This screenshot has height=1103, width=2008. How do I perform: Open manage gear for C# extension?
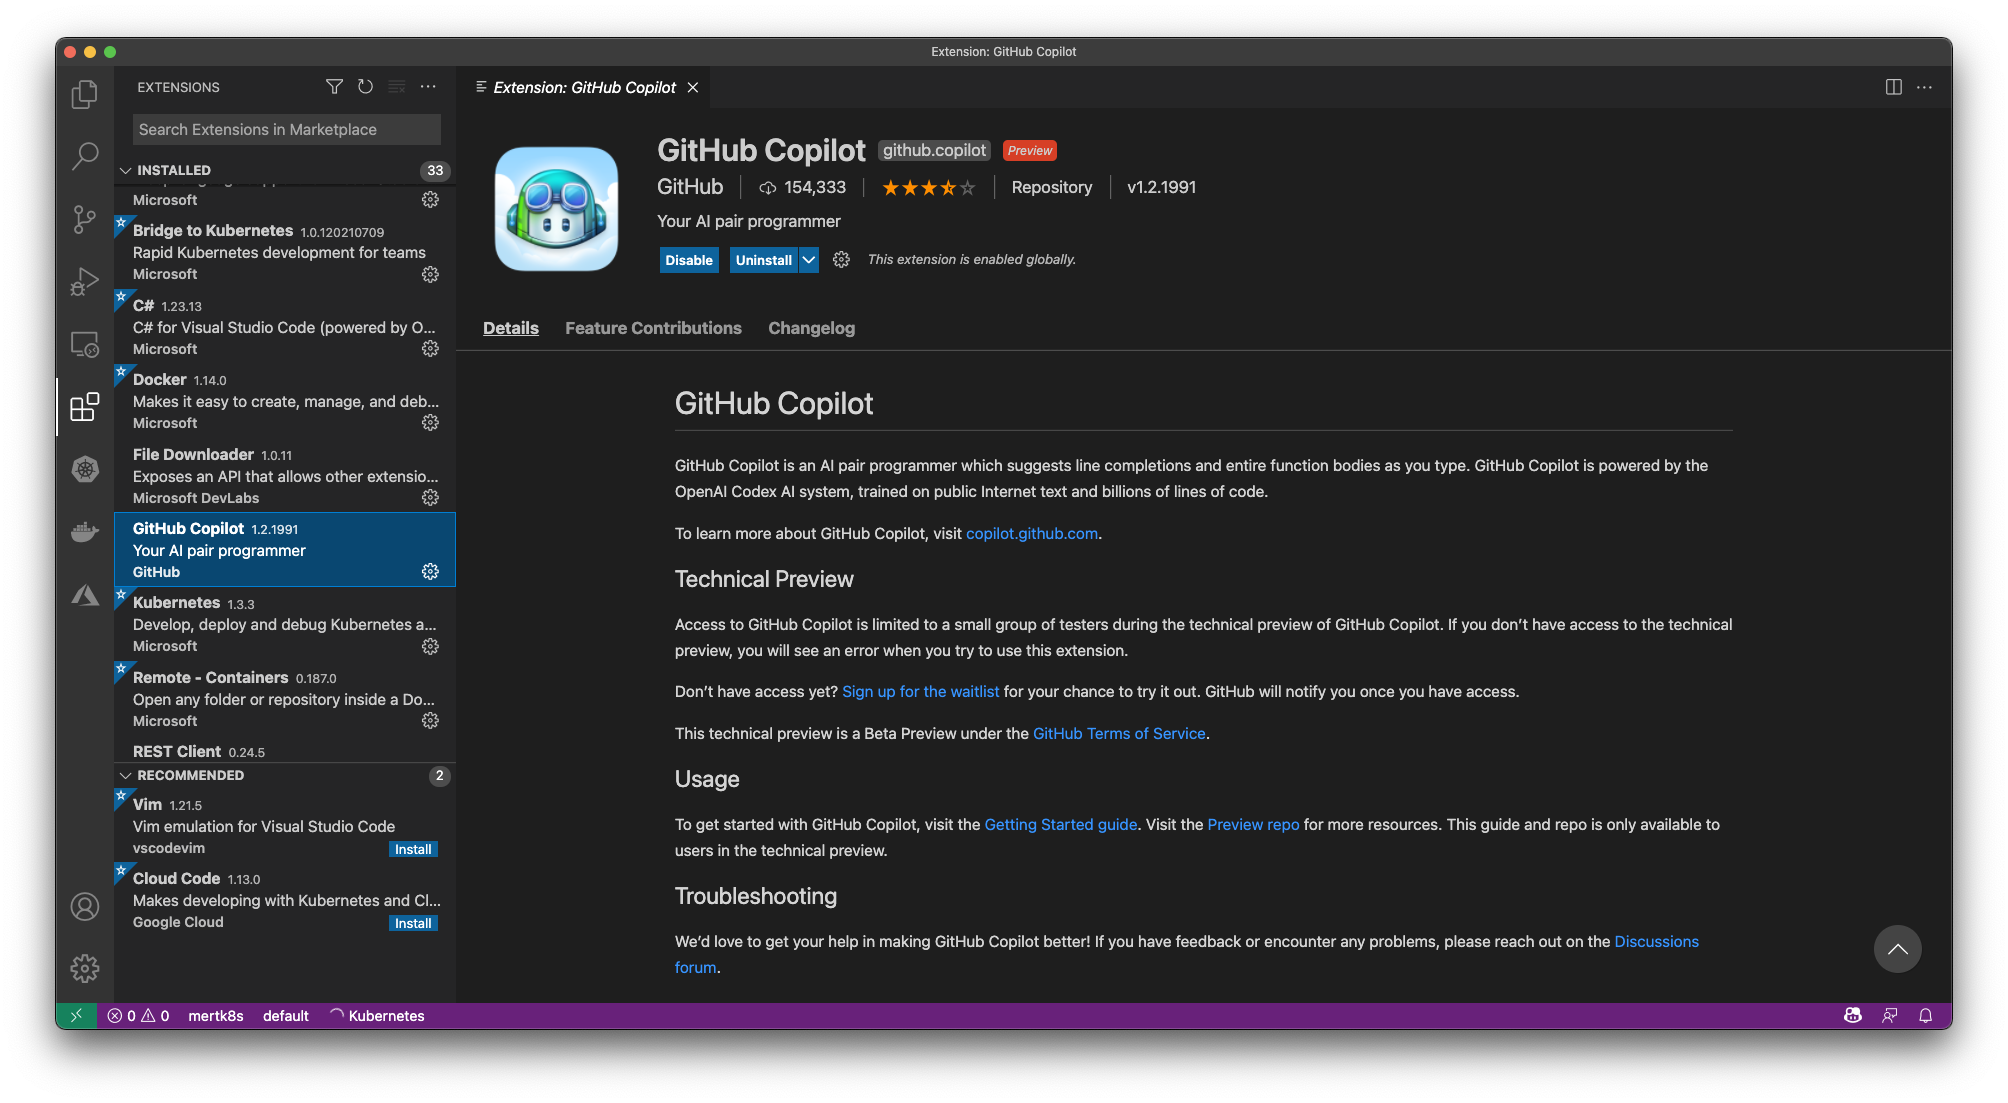430,348
